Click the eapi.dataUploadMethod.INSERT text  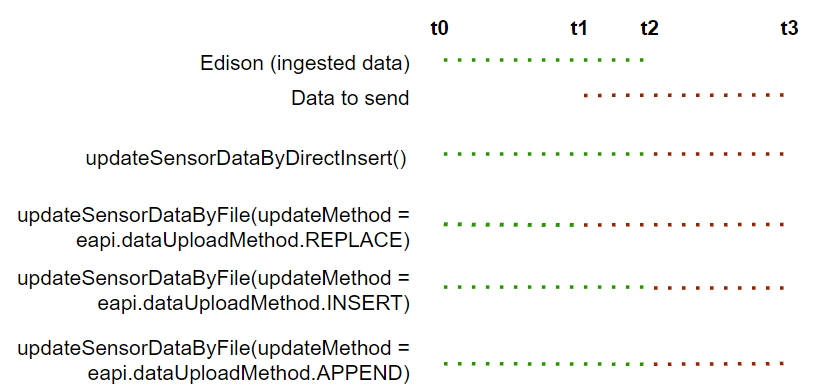click(253, 304)
